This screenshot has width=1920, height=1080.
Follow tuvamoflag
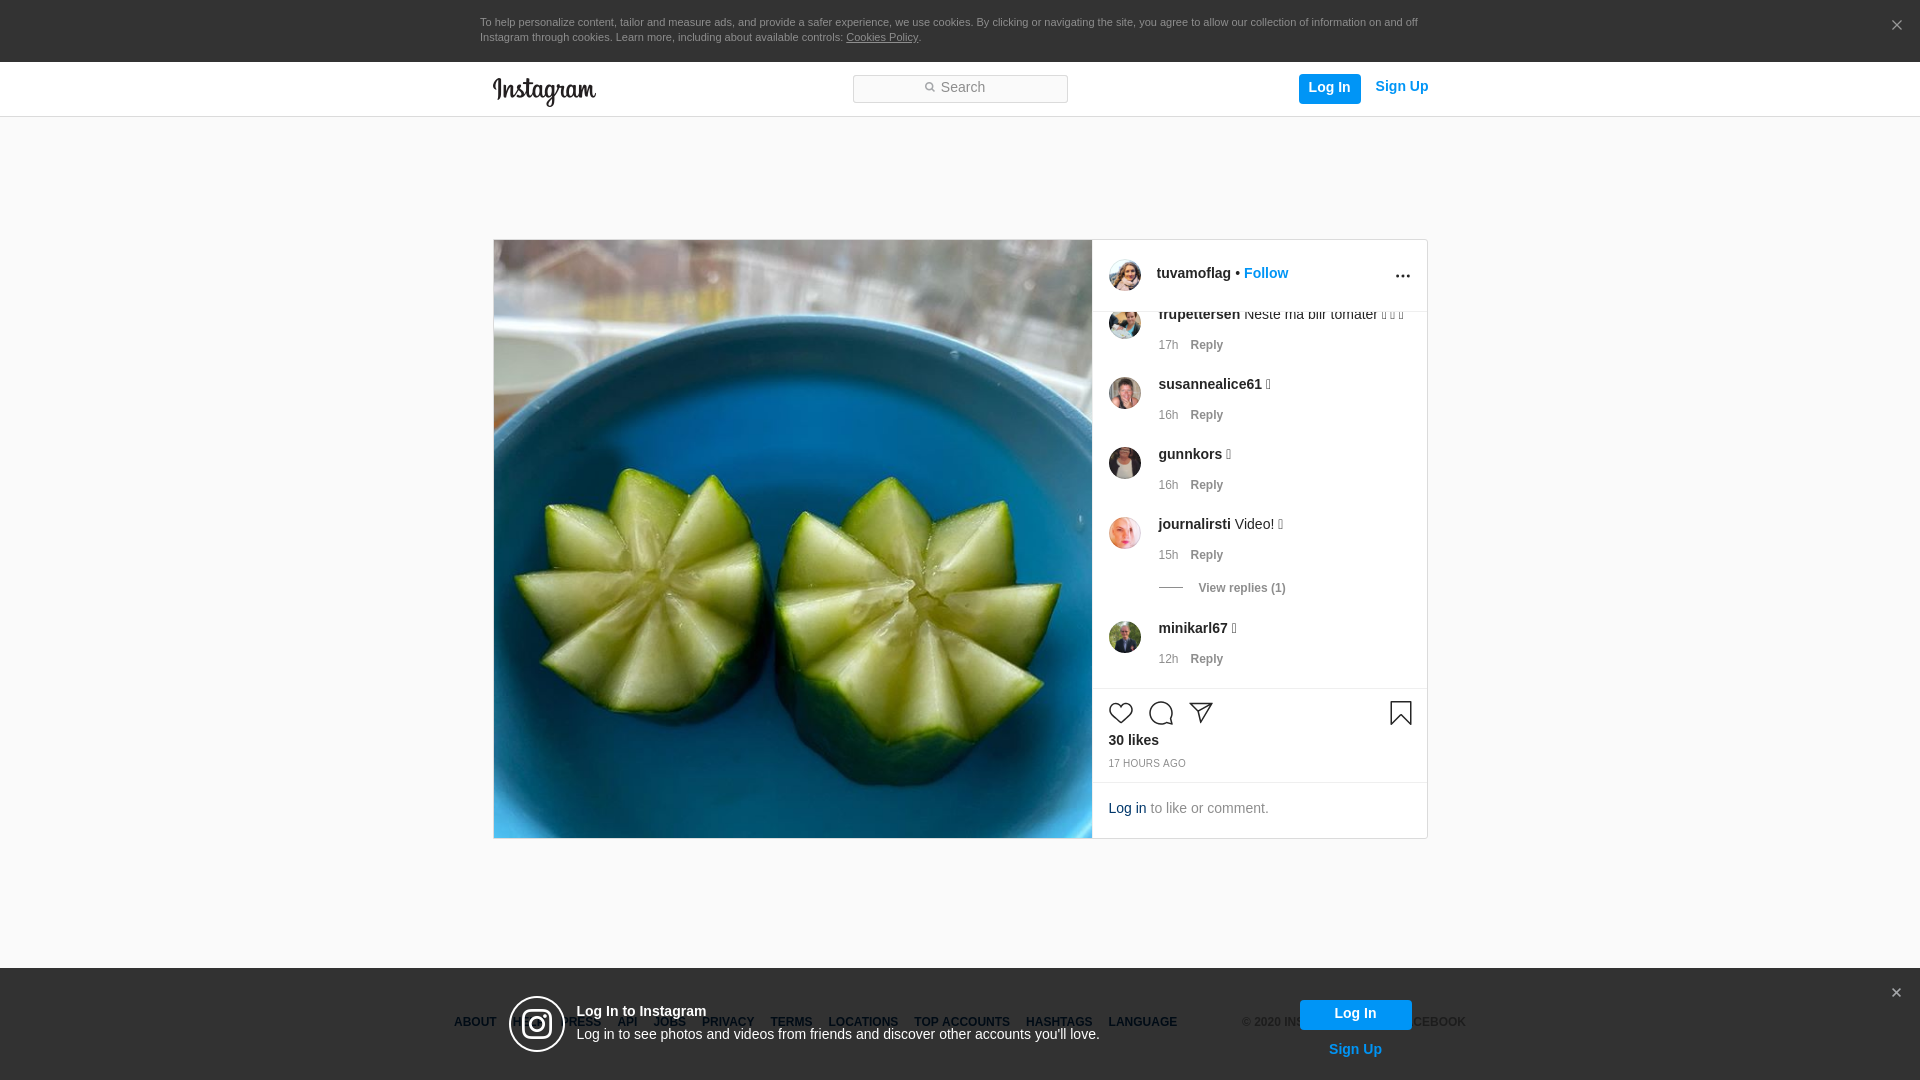(x=1265, y=273)
